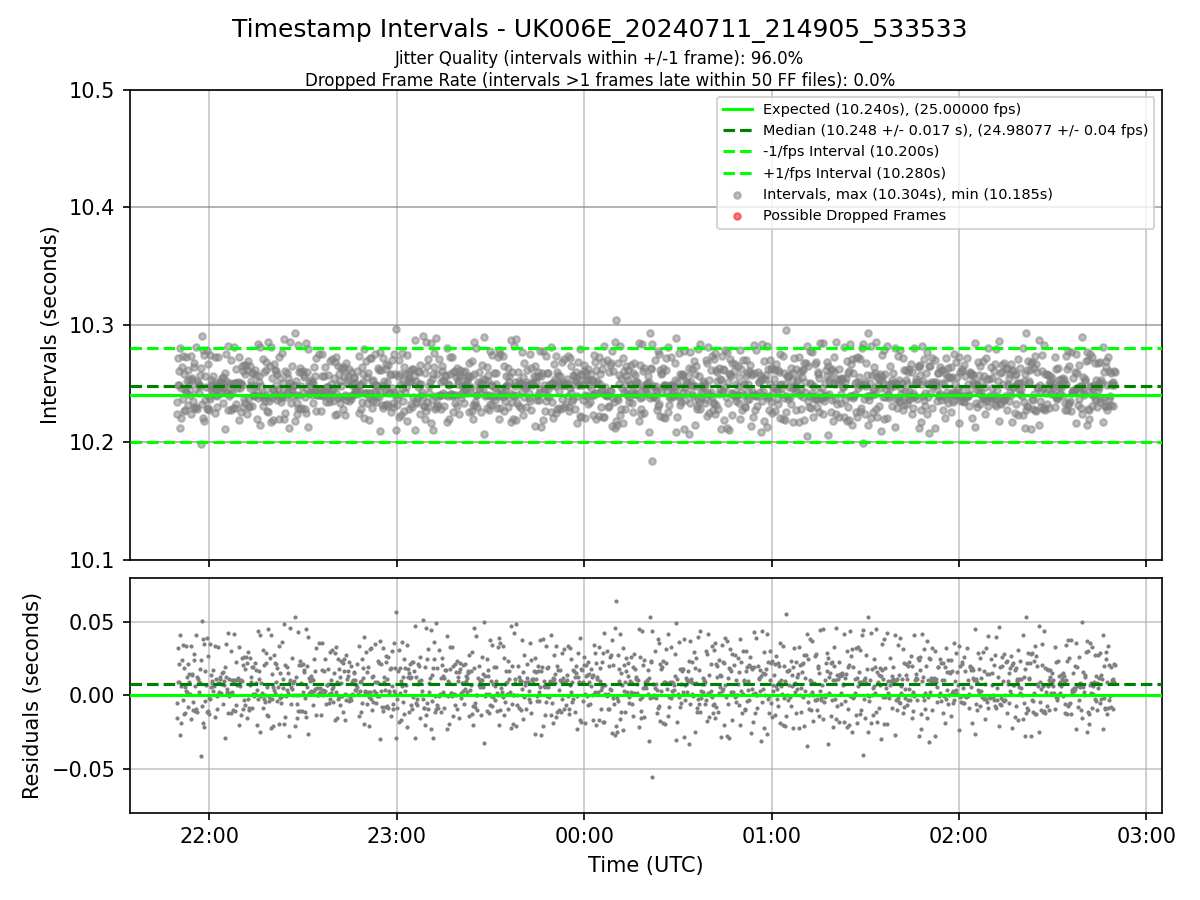Click the −0.05 tick label on Residuals axis

pyautogui.click(x=86, y=769)
